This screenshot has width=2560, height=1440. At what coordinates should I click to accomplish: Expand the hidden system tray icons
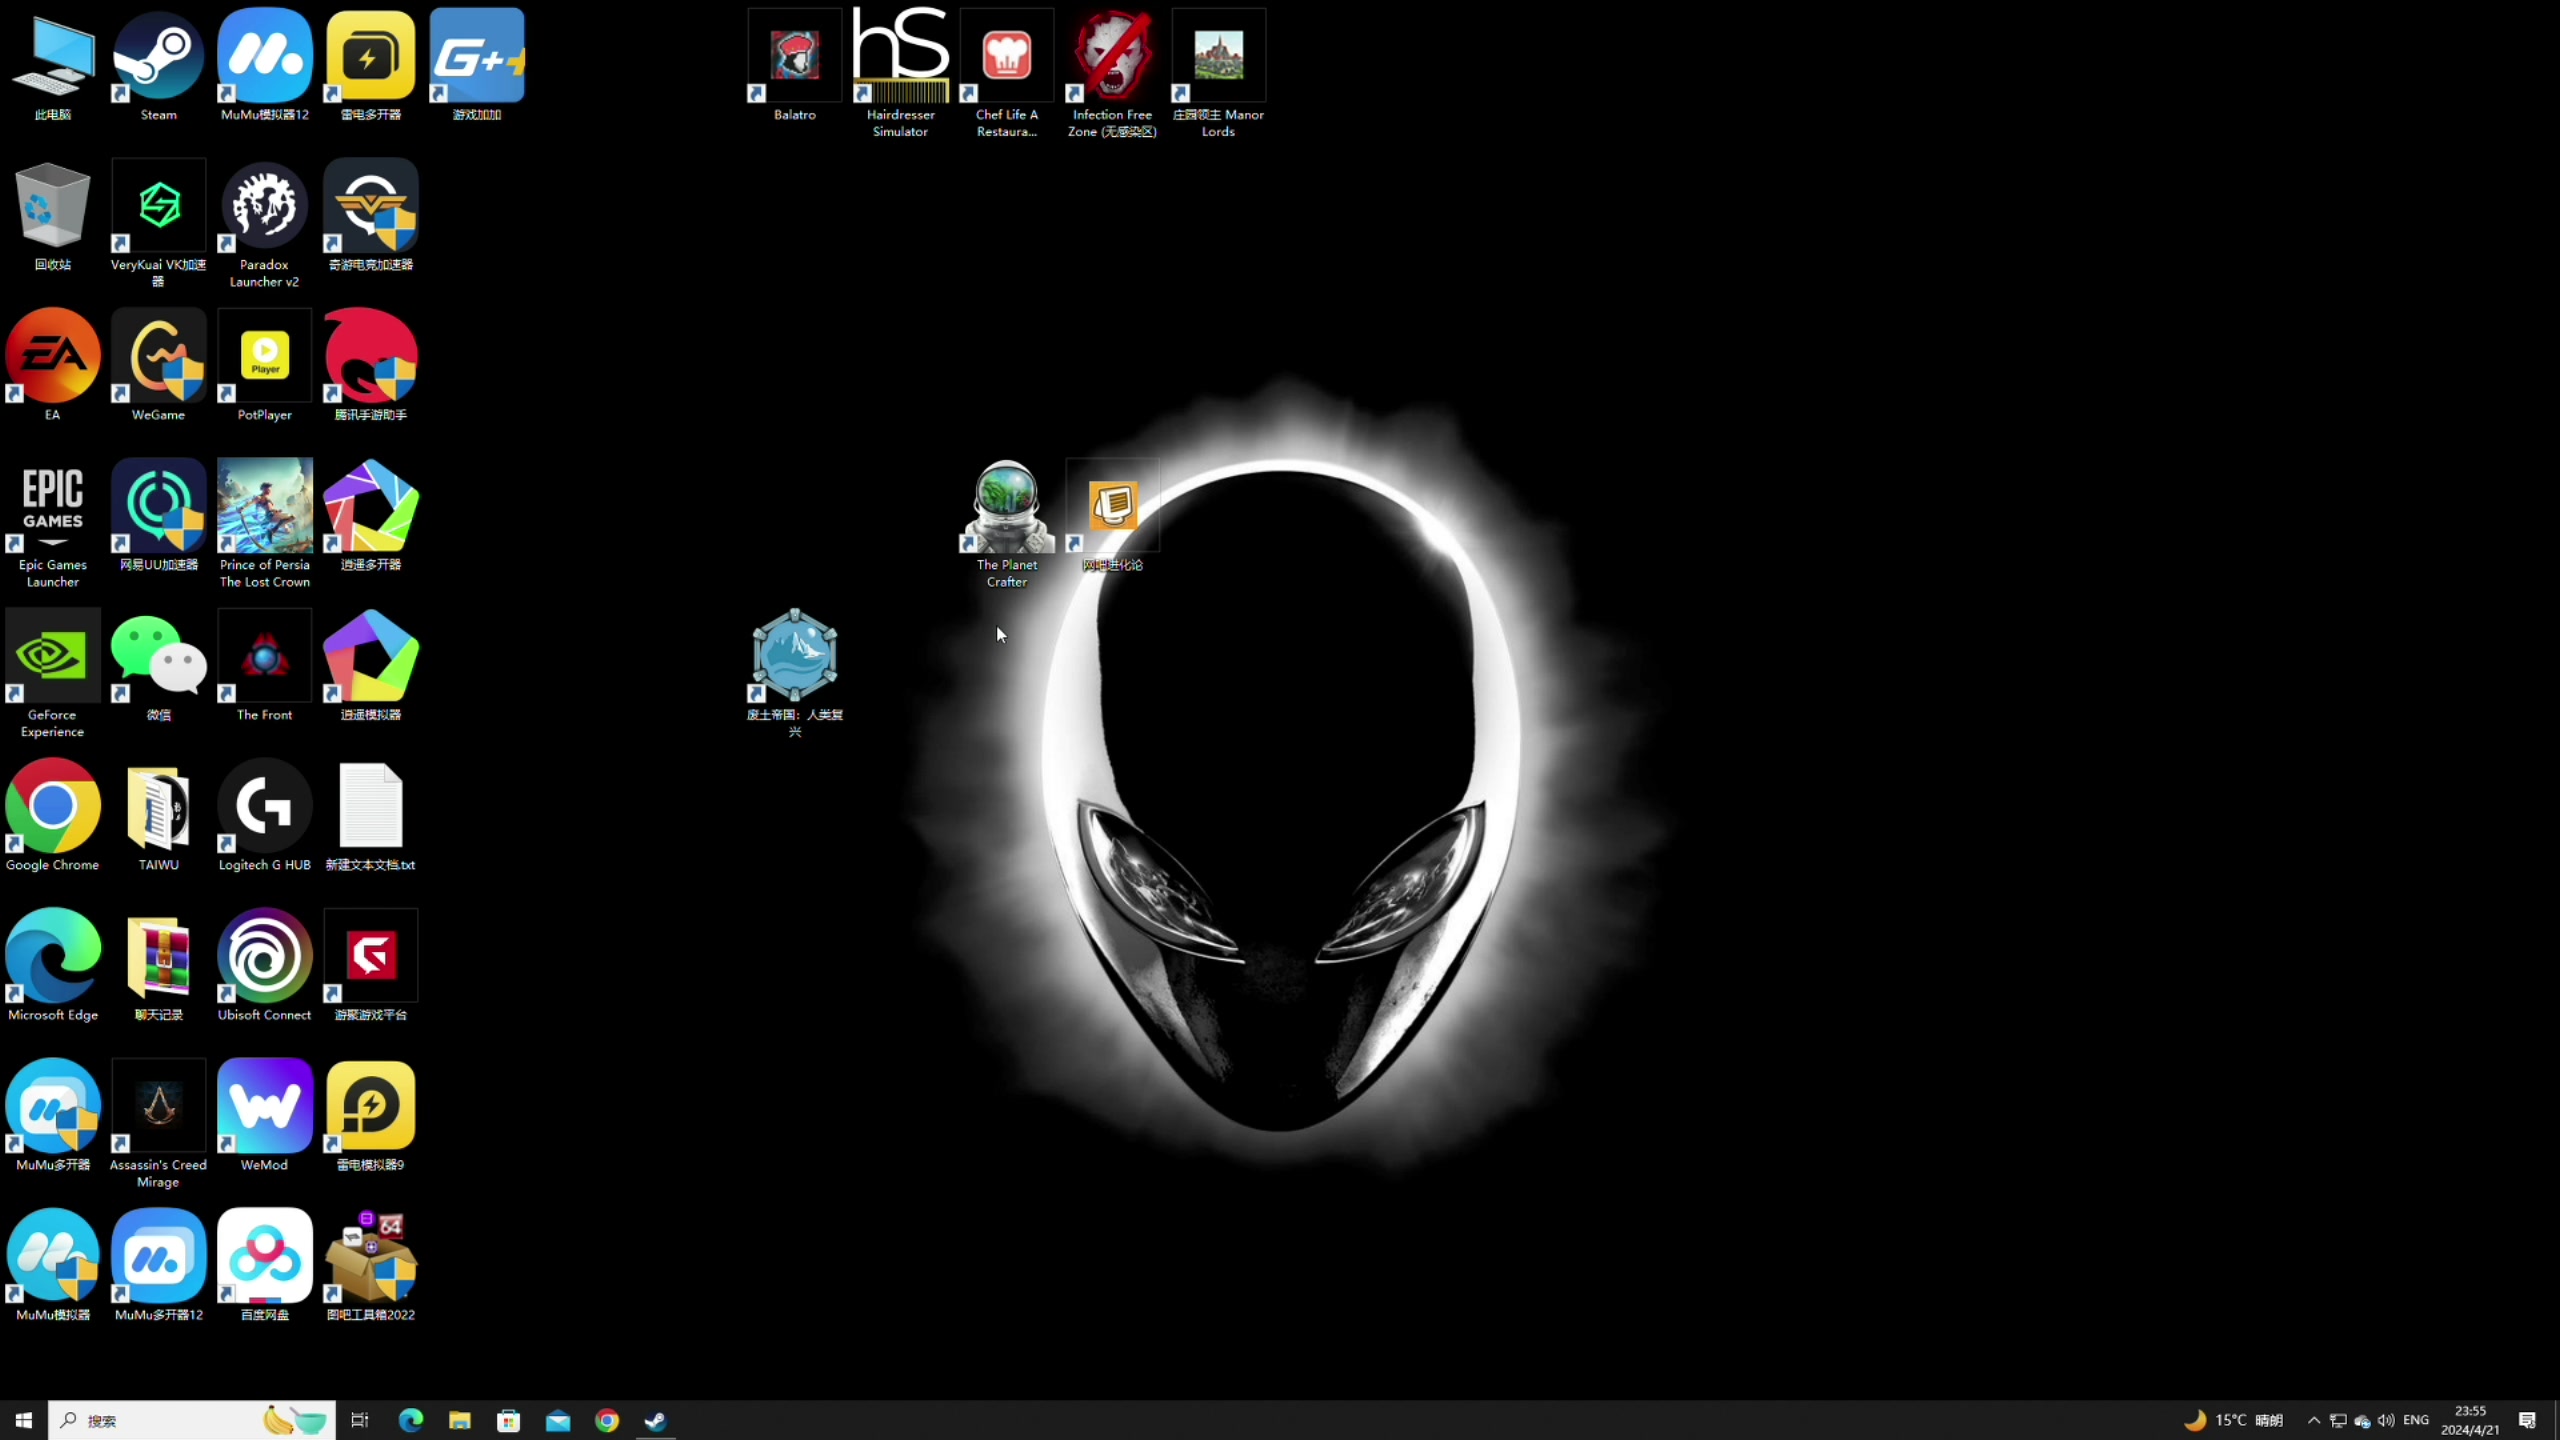pos(2313,1420)
